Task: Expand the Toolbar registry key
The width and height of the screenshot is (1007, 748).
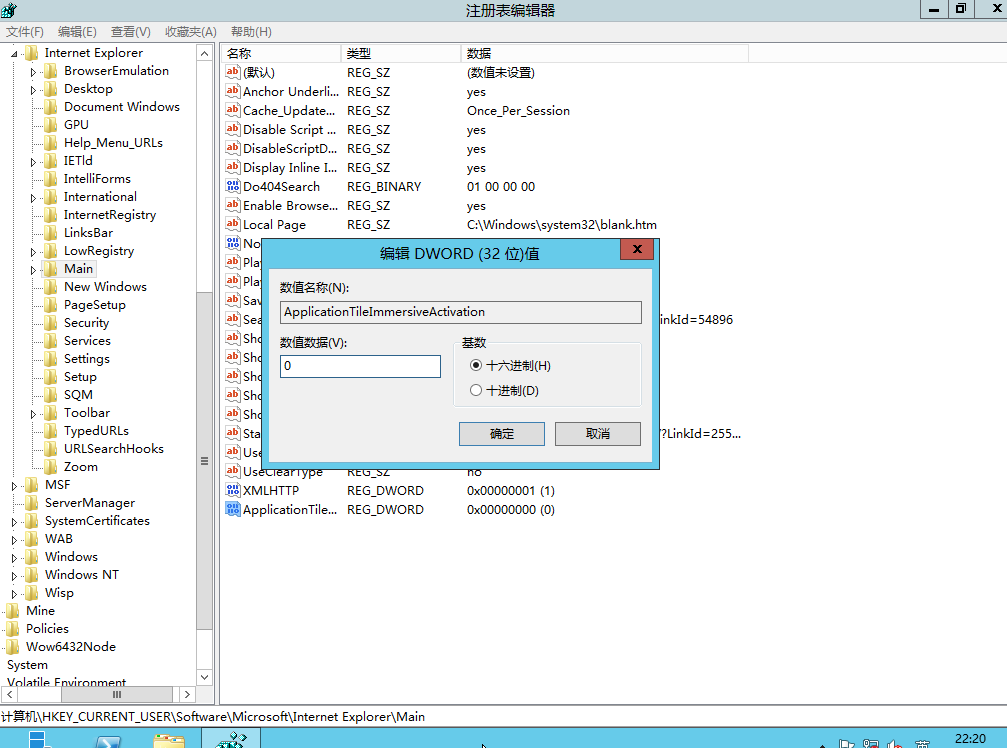Action: [x=31, y=412]
